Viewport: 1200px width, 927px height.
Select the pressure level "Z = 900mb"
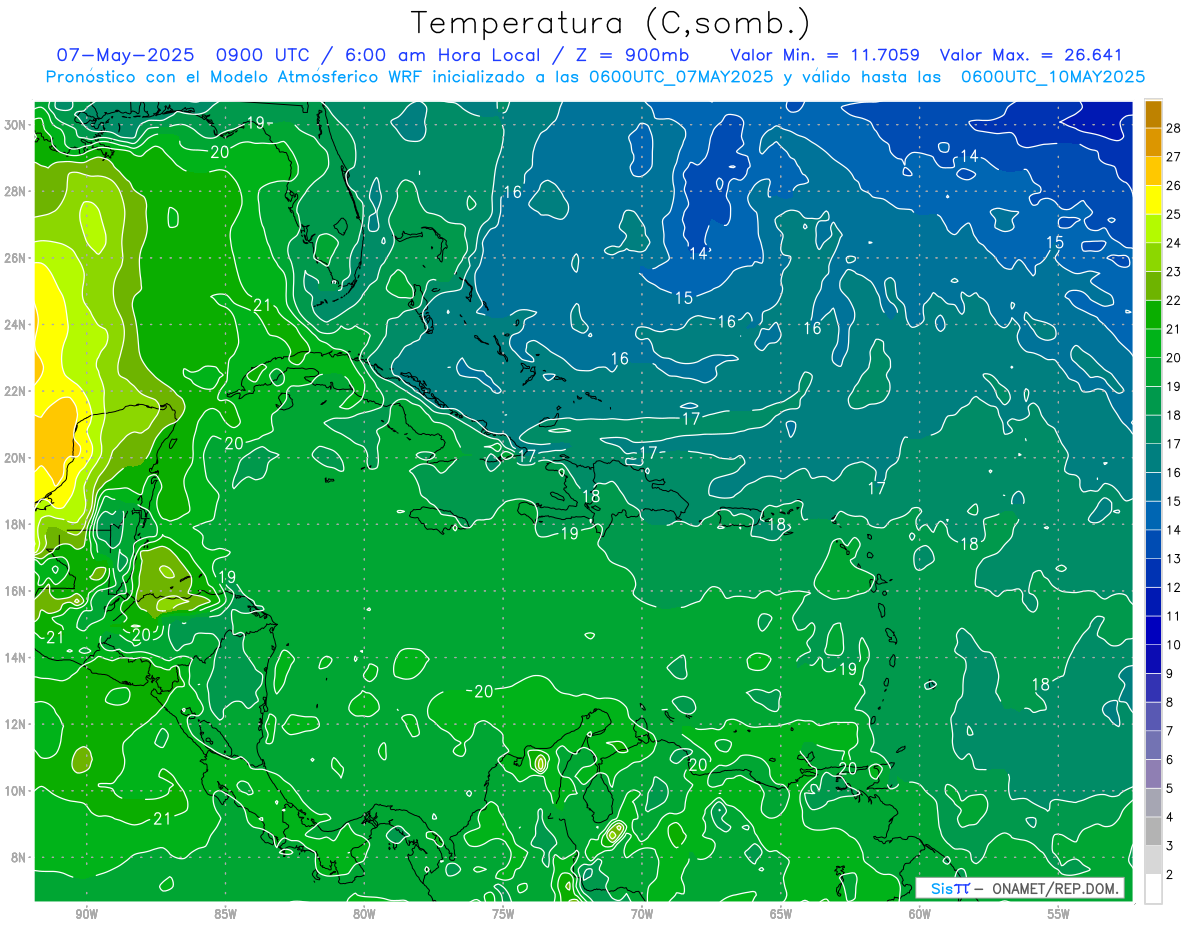pyautogui.click(x=630, y=55)
